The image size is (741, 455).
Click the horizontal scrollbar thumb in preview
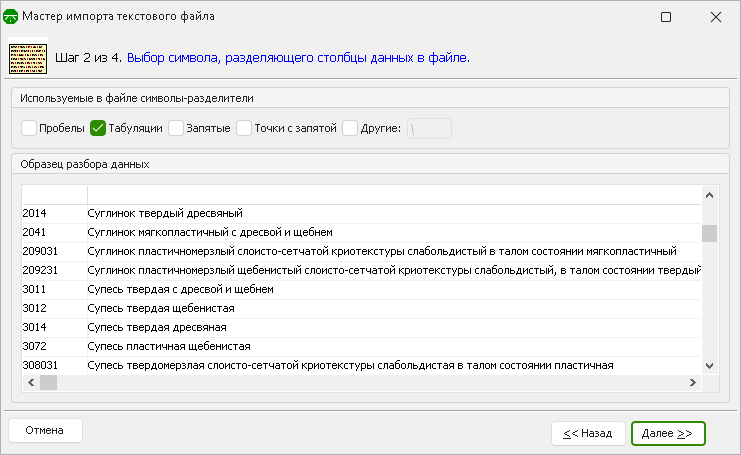(x=48, y=382)
